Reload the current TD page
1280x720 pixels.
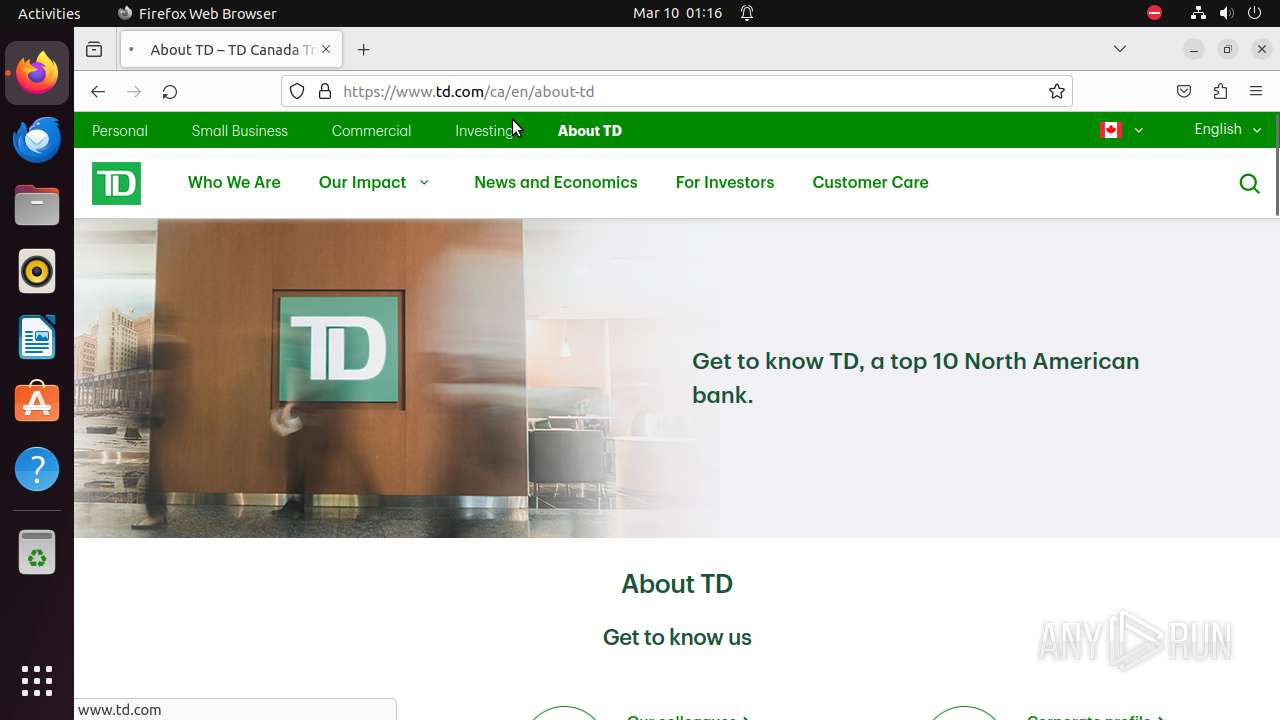(170, 91)
